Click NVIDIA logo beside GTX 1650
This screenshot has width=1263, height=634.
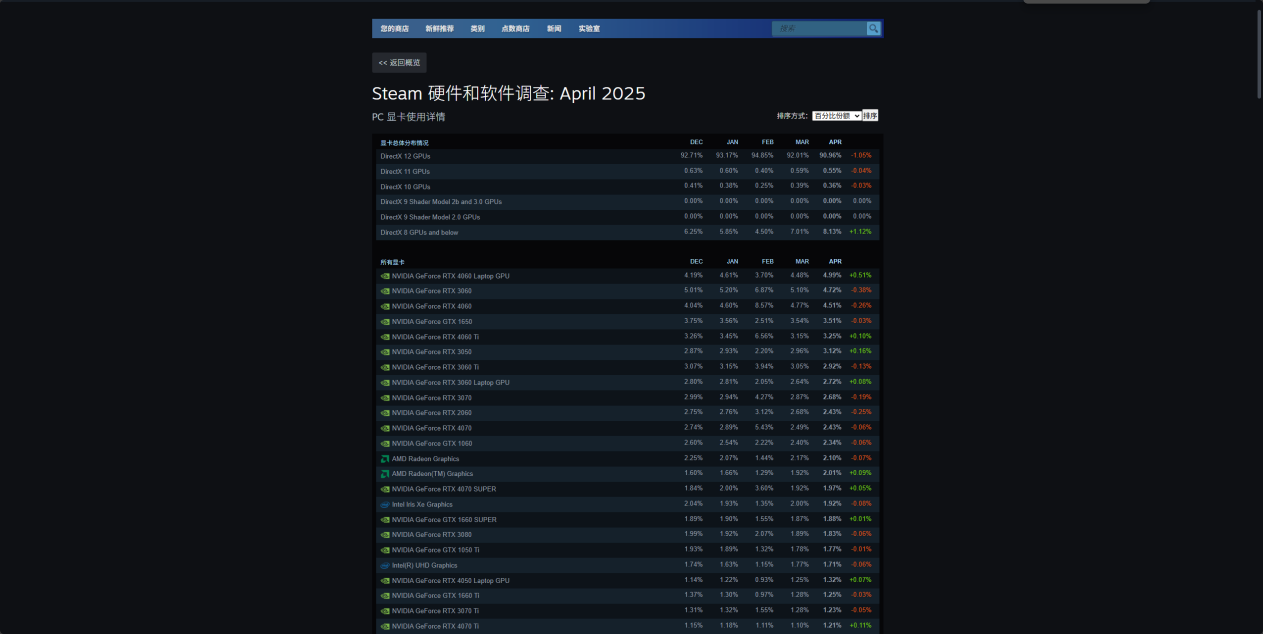(x=385, y=322)
